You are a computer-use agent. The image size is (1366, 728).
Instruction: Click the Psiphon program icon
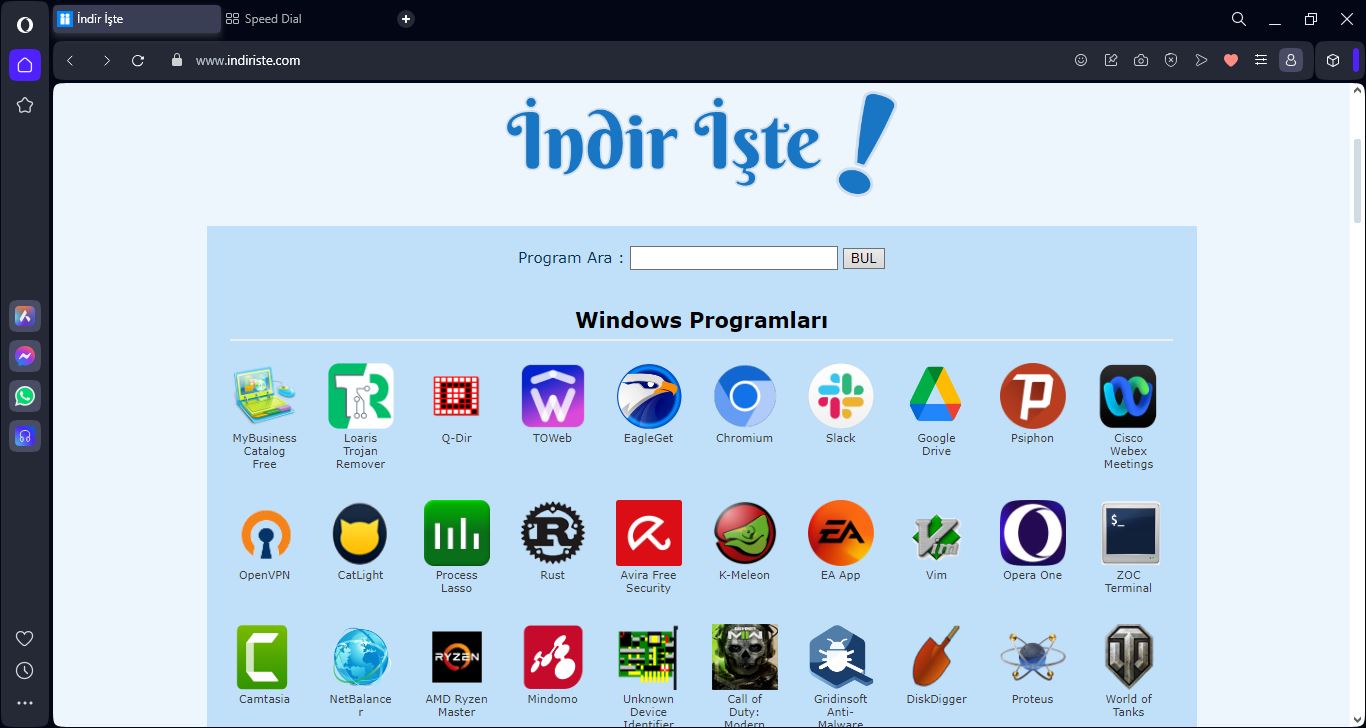click(1032, 396)
